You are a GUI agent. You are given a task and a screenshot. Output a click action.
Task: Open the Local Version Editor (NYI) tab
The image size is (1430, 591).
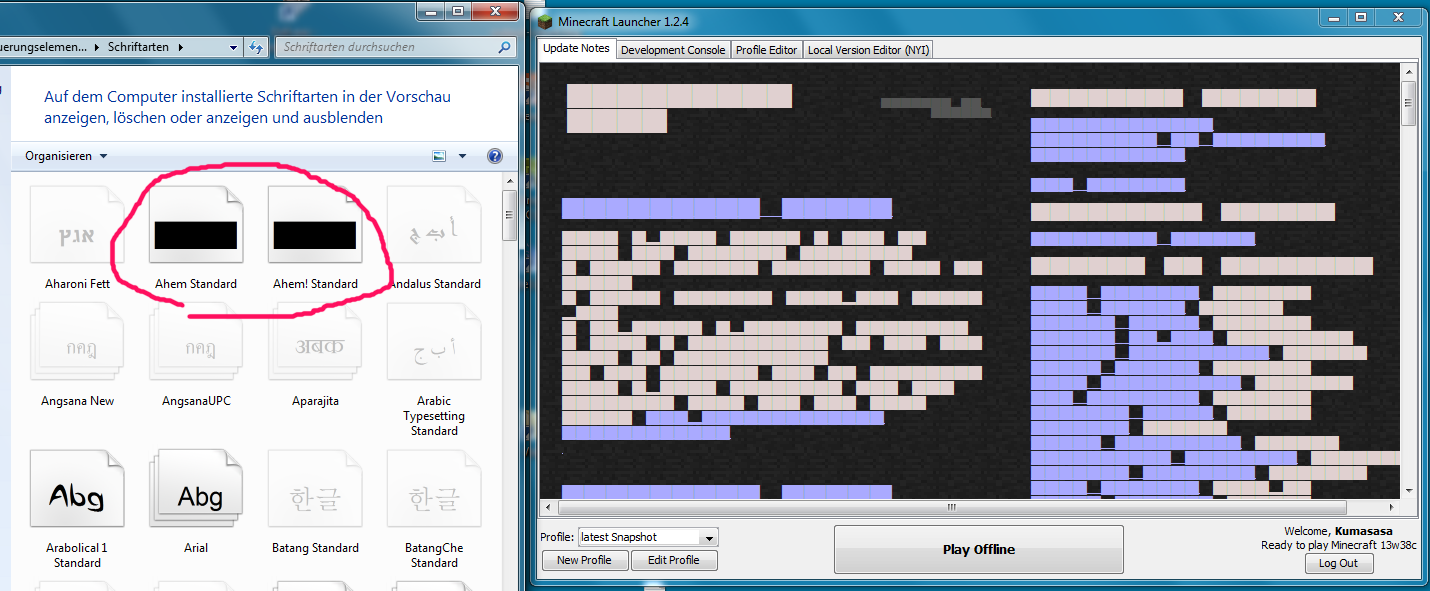click(868, 50)
